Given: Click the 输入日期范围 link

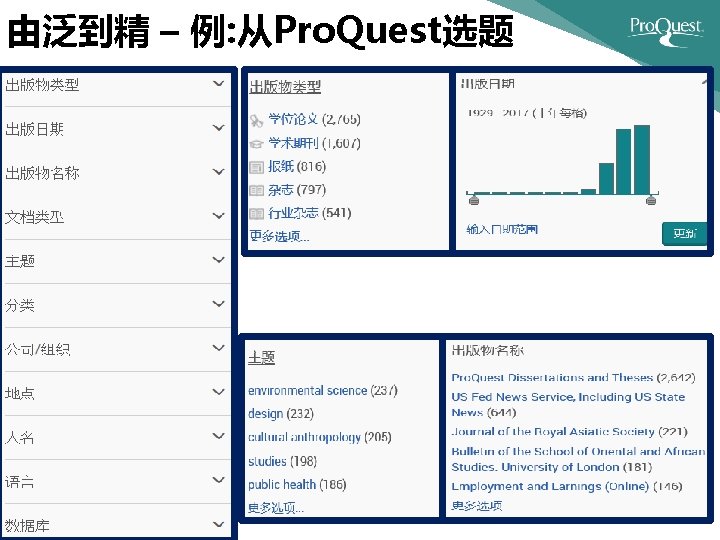Looking at the screenshot, I should (x=502, y=229).
